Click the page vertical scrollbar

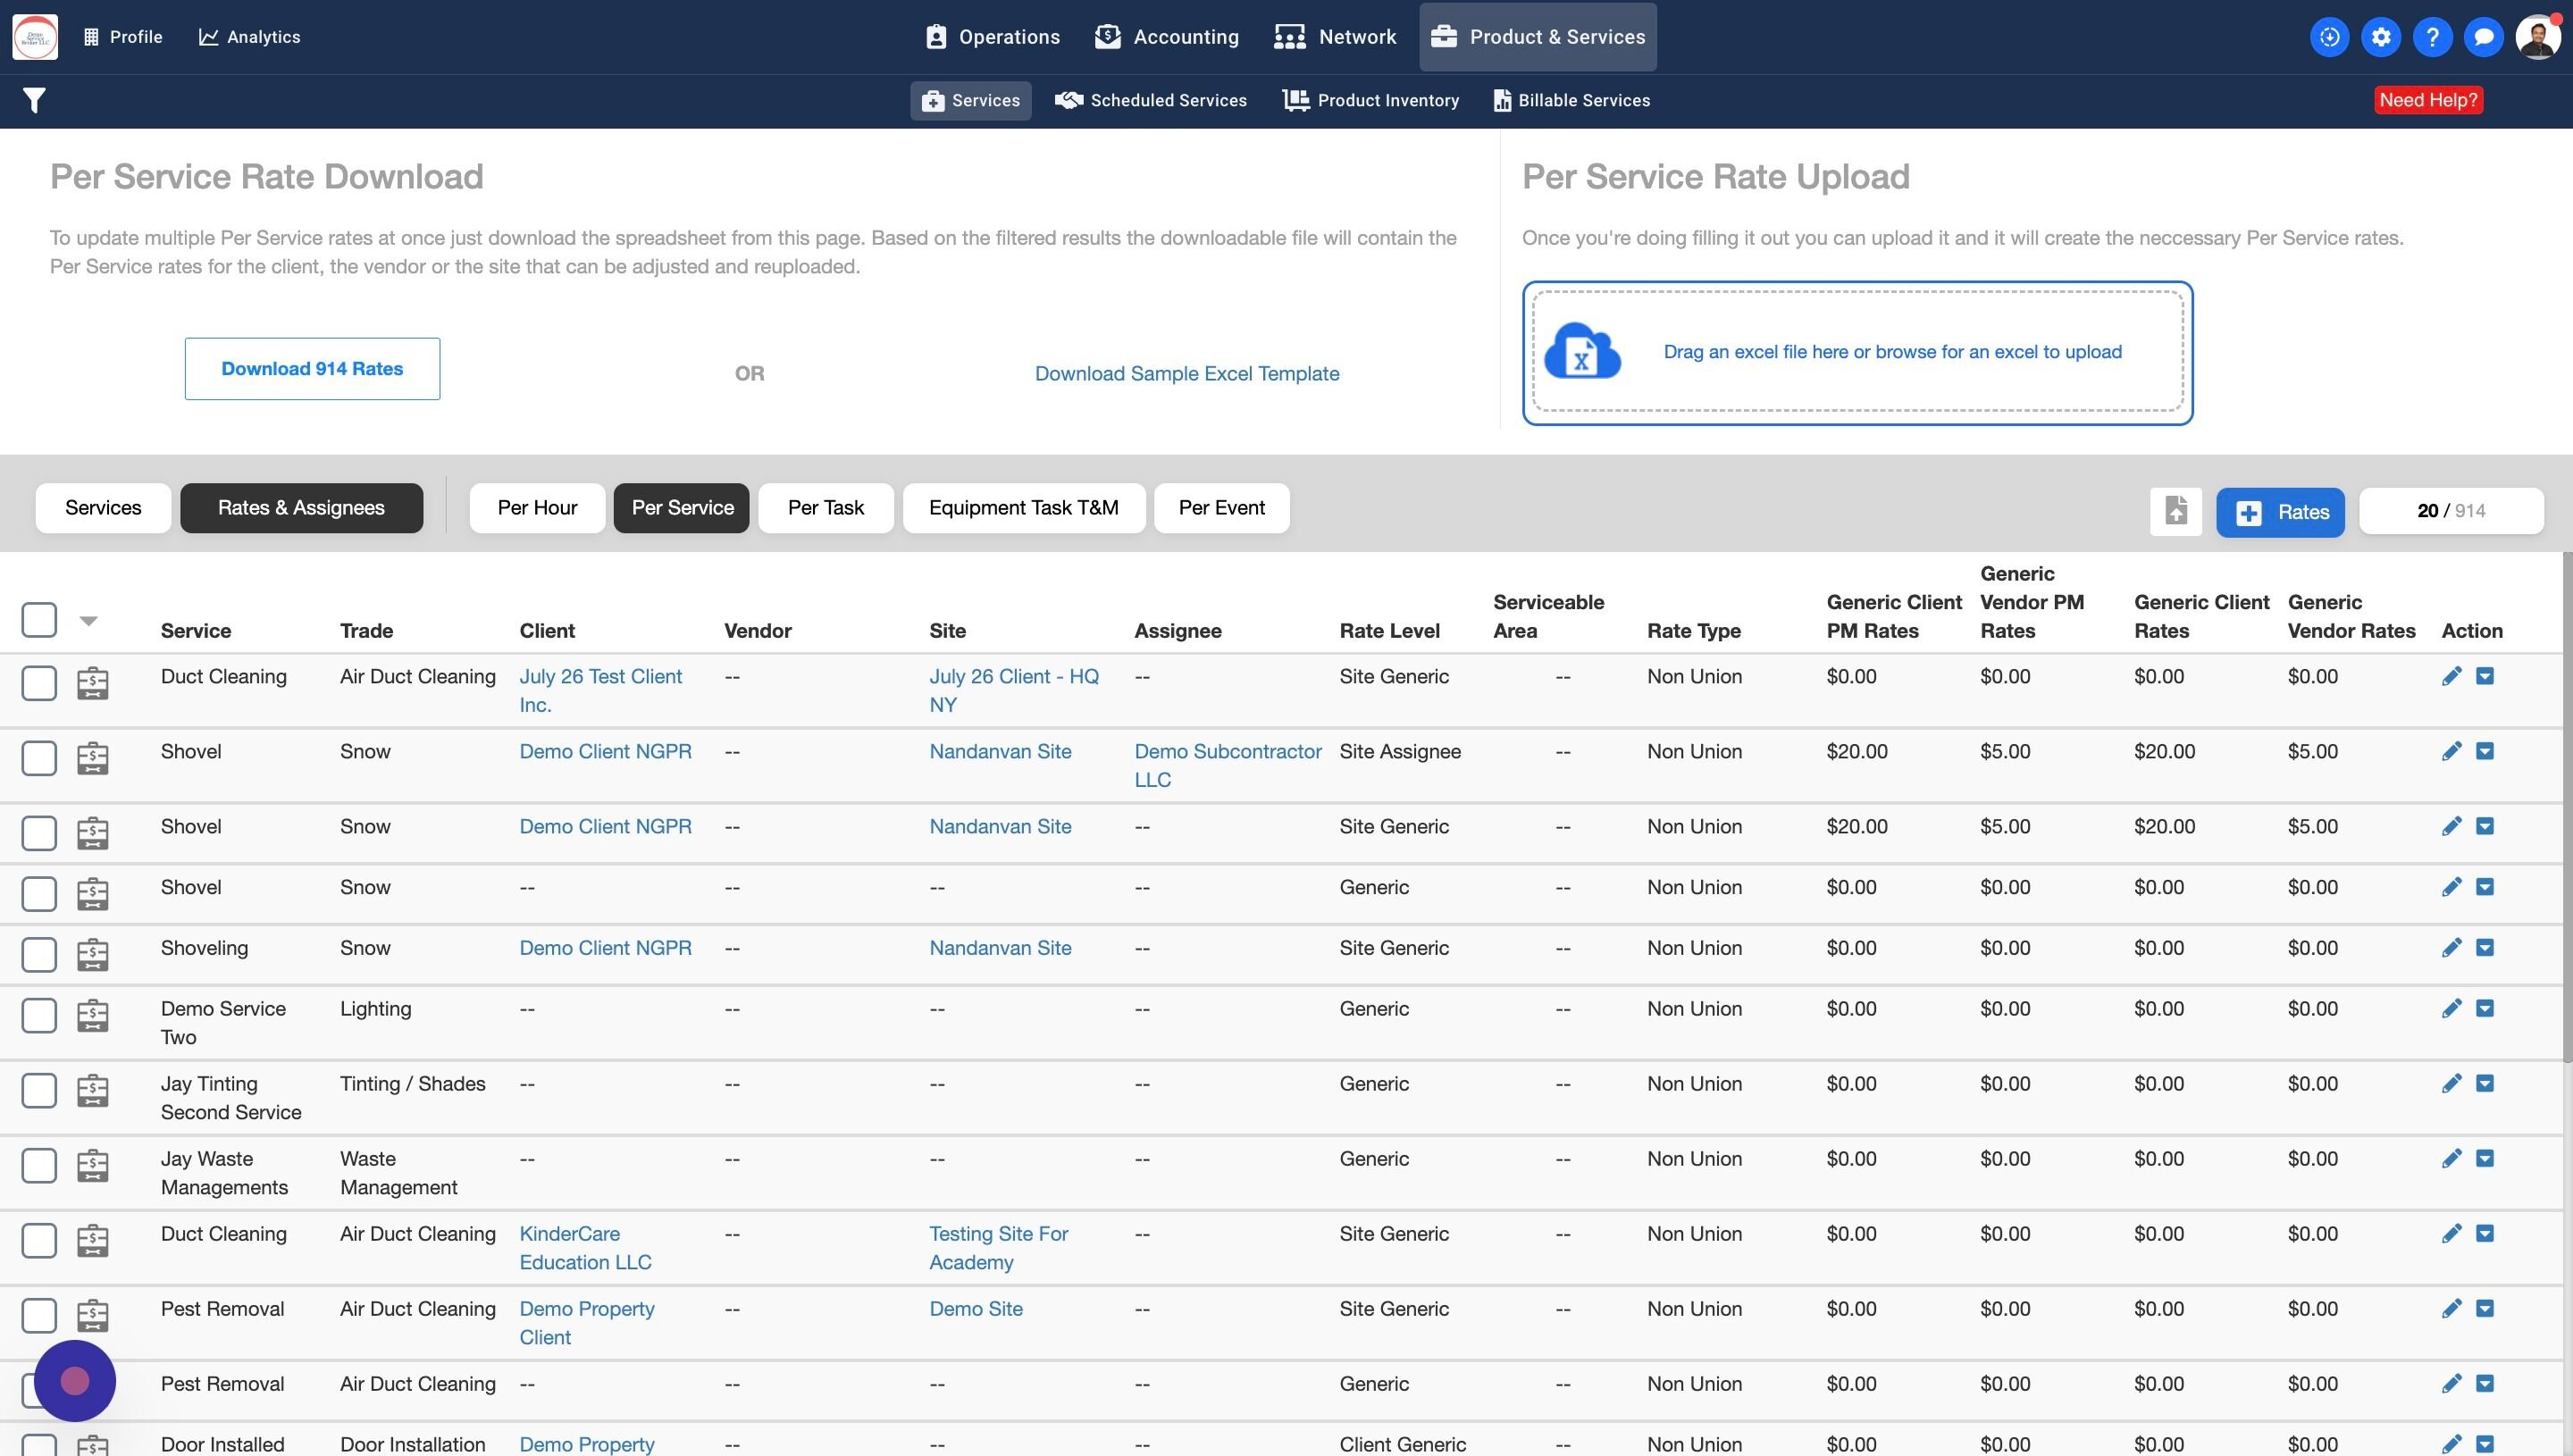2567,808
